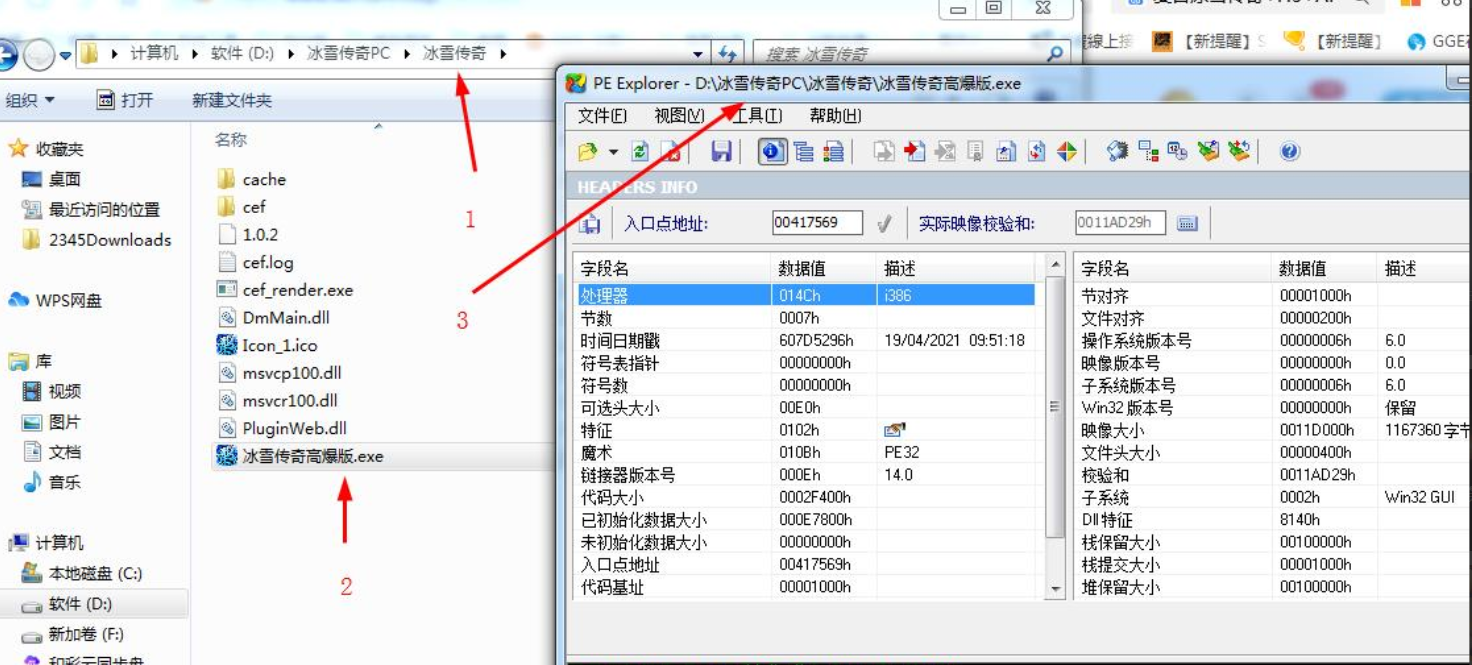The width and height of the screenshot is (1472, 665).
Task: Select the headers info view icon
Action: pos(772,152)
